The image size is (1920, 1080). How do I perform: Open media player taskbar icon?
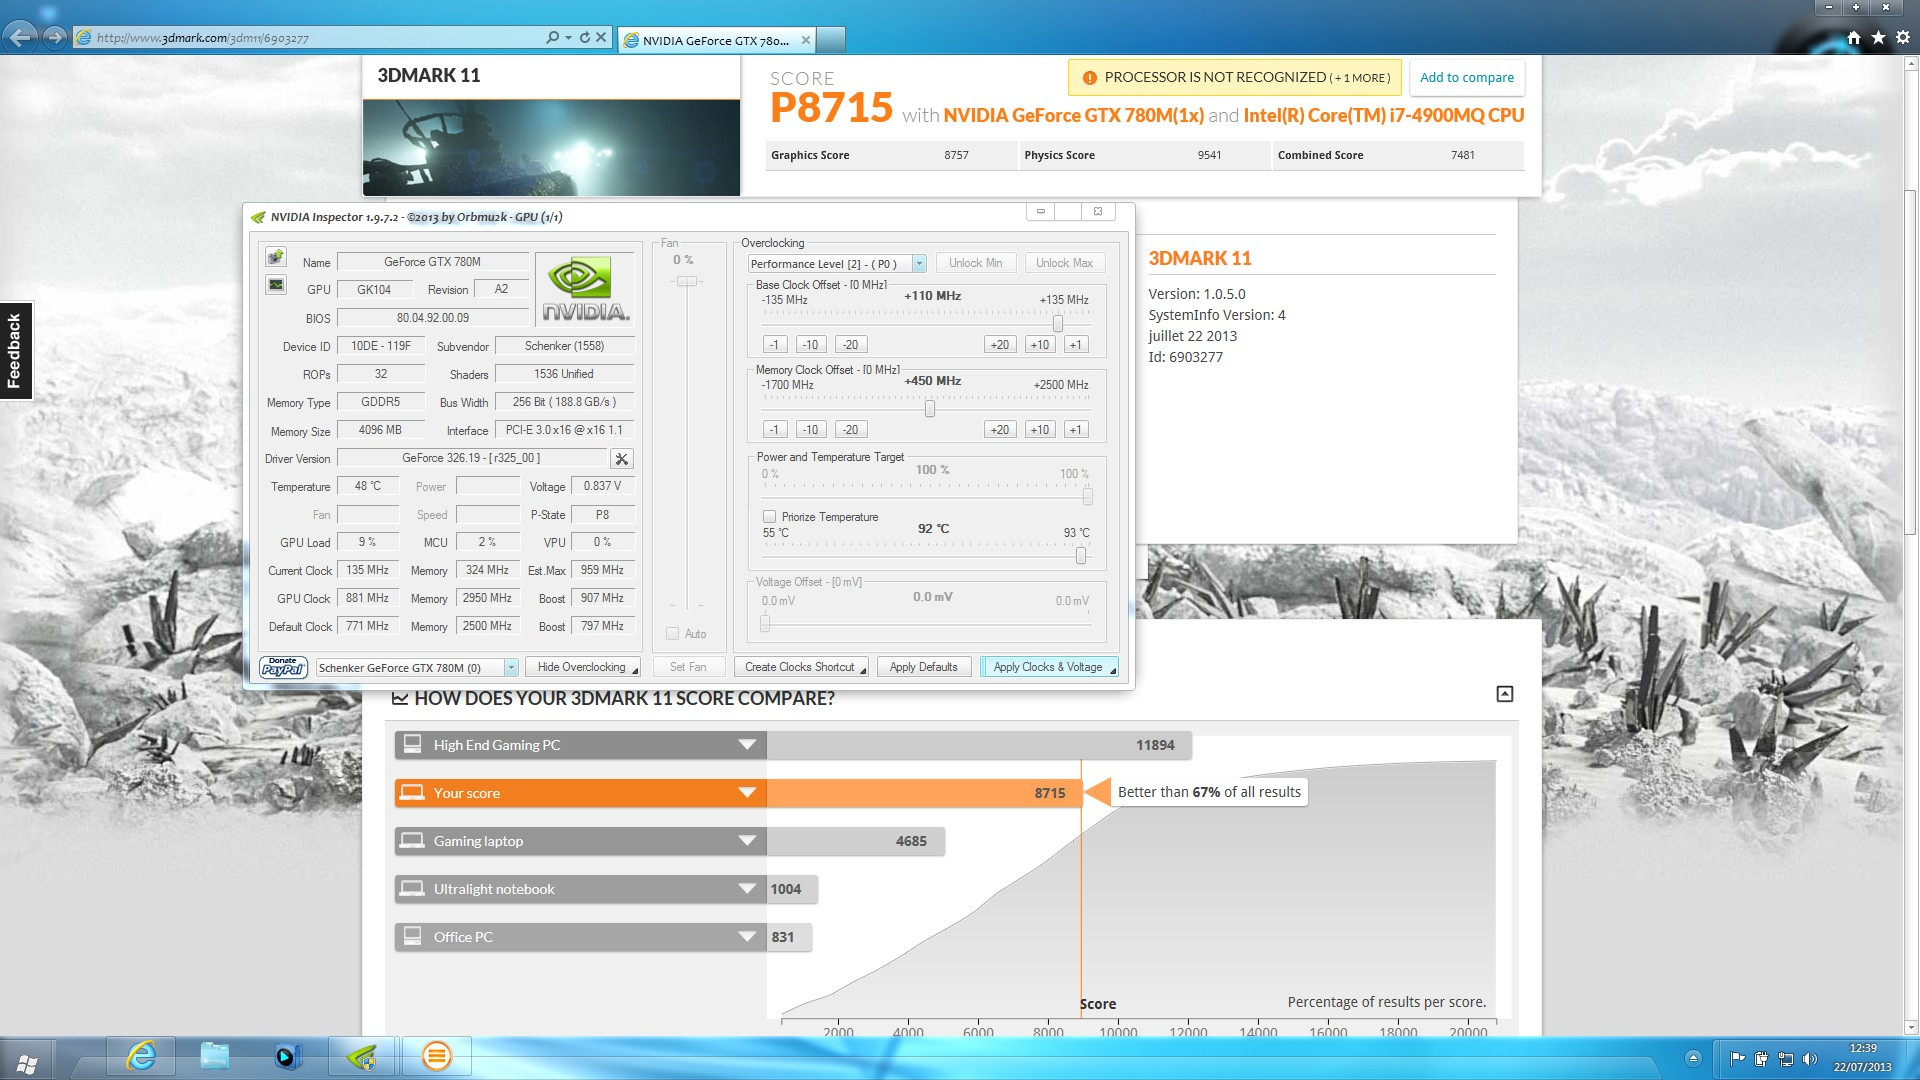(x=288, y=1056)
